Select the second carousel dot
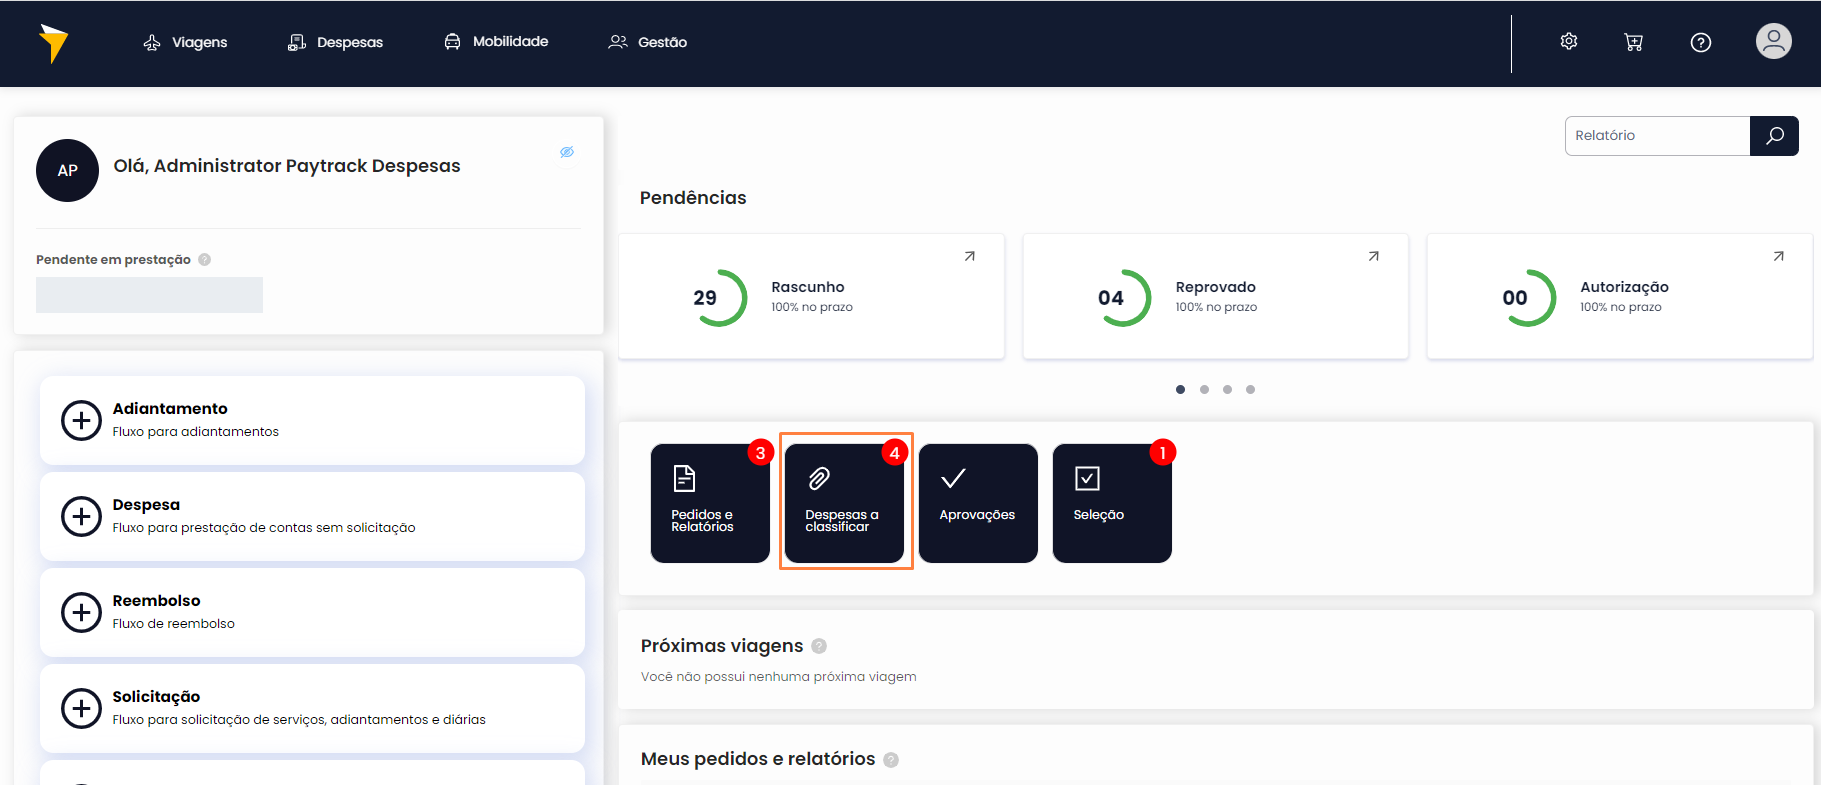This screenshot has width=1821, height=785. pyautogui.click(x=1204, y=389)
